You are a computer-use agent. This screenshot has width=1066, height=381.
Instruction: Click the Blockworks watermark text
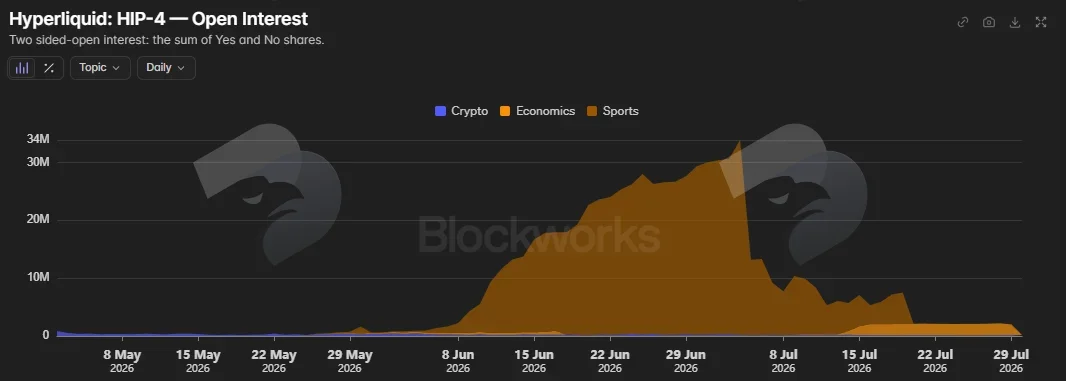tap(539, 235)
